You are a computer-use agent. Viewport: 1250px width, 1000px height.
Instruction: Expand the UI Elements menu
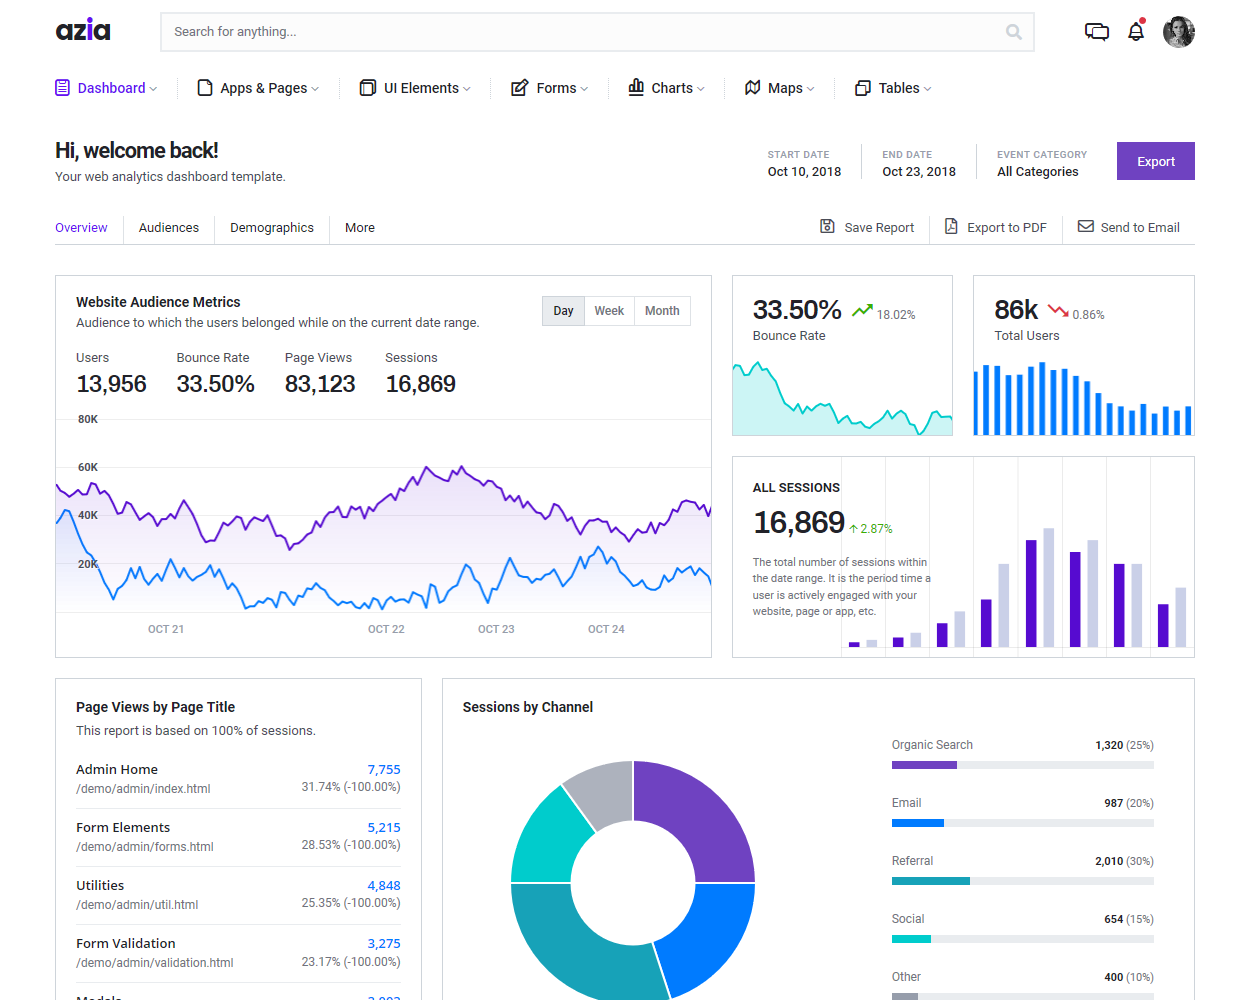point(415,88)
